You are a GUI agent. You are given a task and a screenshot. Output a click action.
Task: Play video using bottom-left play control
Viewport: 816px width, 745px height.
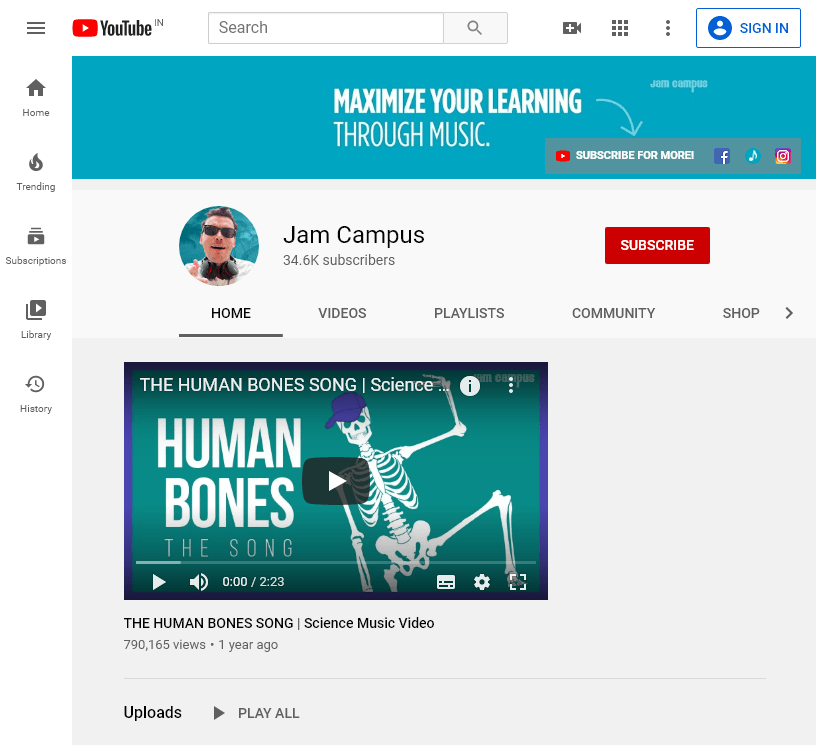click(x=159, y=582)
